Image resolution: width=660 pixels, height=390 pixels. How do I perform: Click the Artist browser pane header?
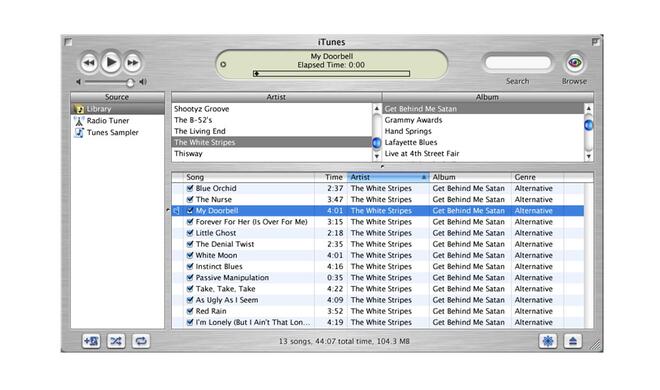[277, 97]
